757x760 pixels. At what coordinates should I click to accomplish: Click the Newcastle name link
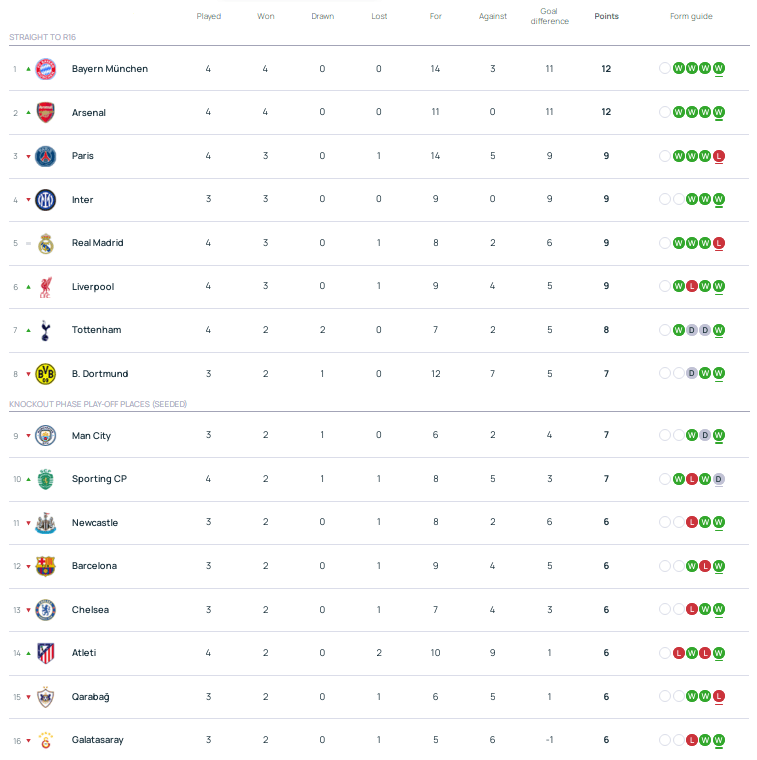tap(95, 523)
